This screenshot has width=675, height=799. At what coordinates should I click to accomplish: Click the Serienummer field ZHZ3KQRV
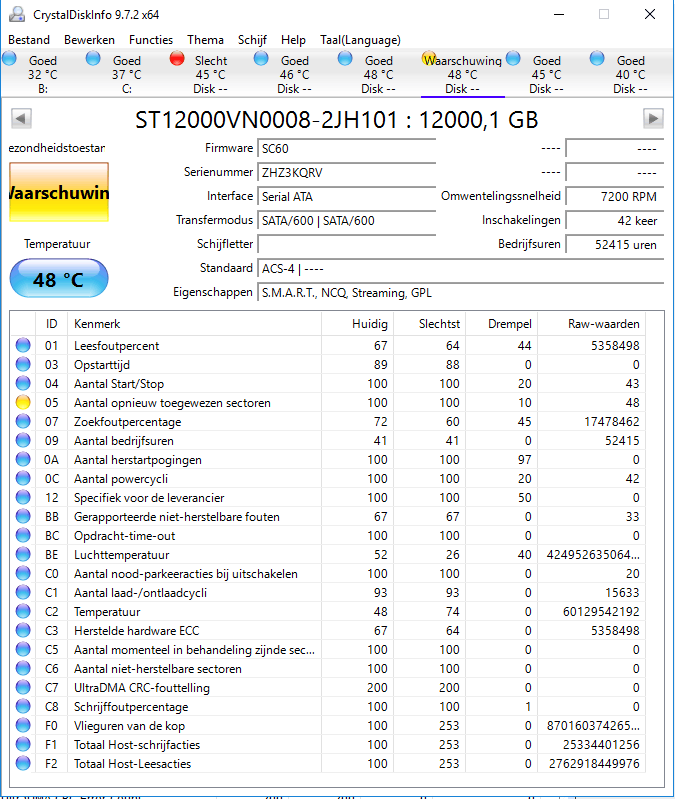tap(347, 173)
